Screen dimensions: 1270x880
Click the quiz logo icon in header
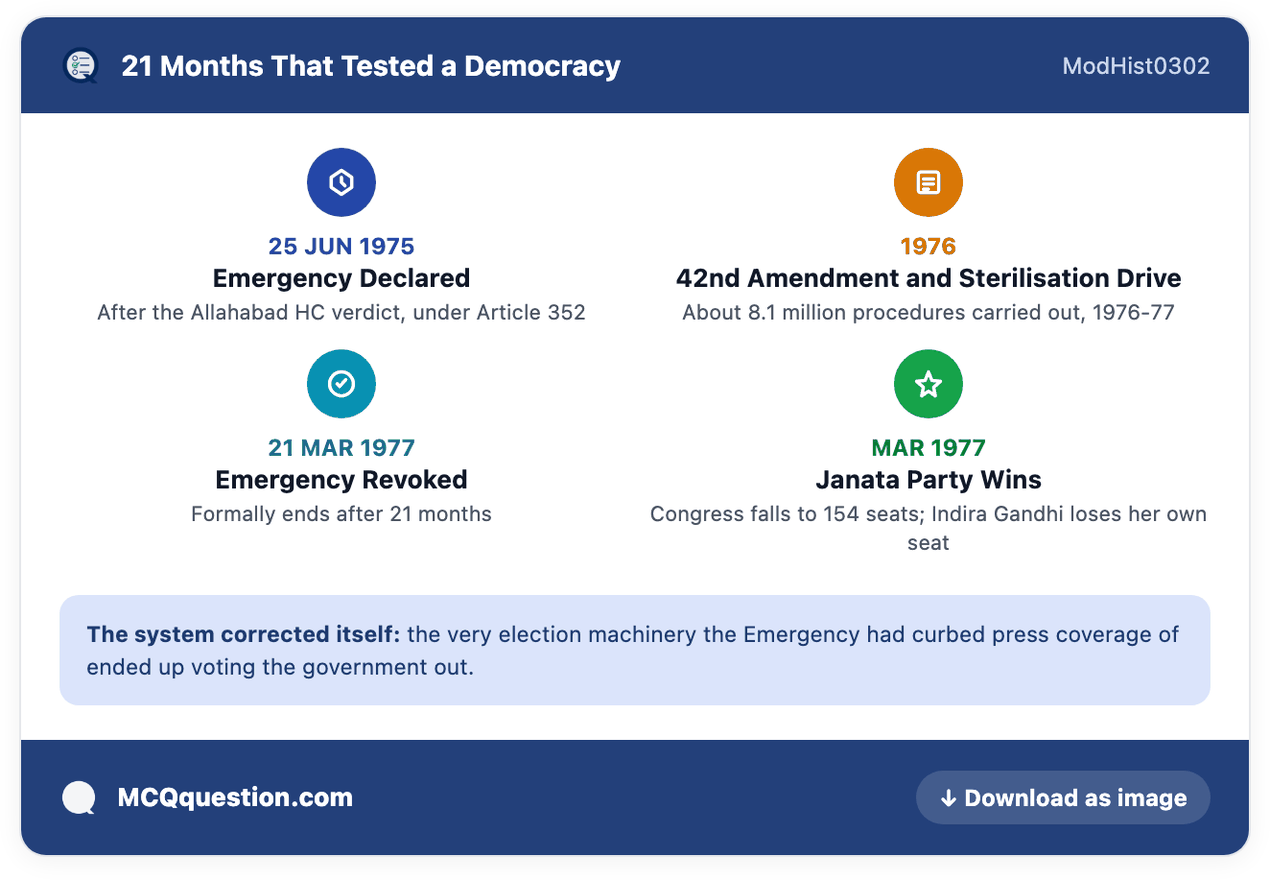click(x=80, y=66)
